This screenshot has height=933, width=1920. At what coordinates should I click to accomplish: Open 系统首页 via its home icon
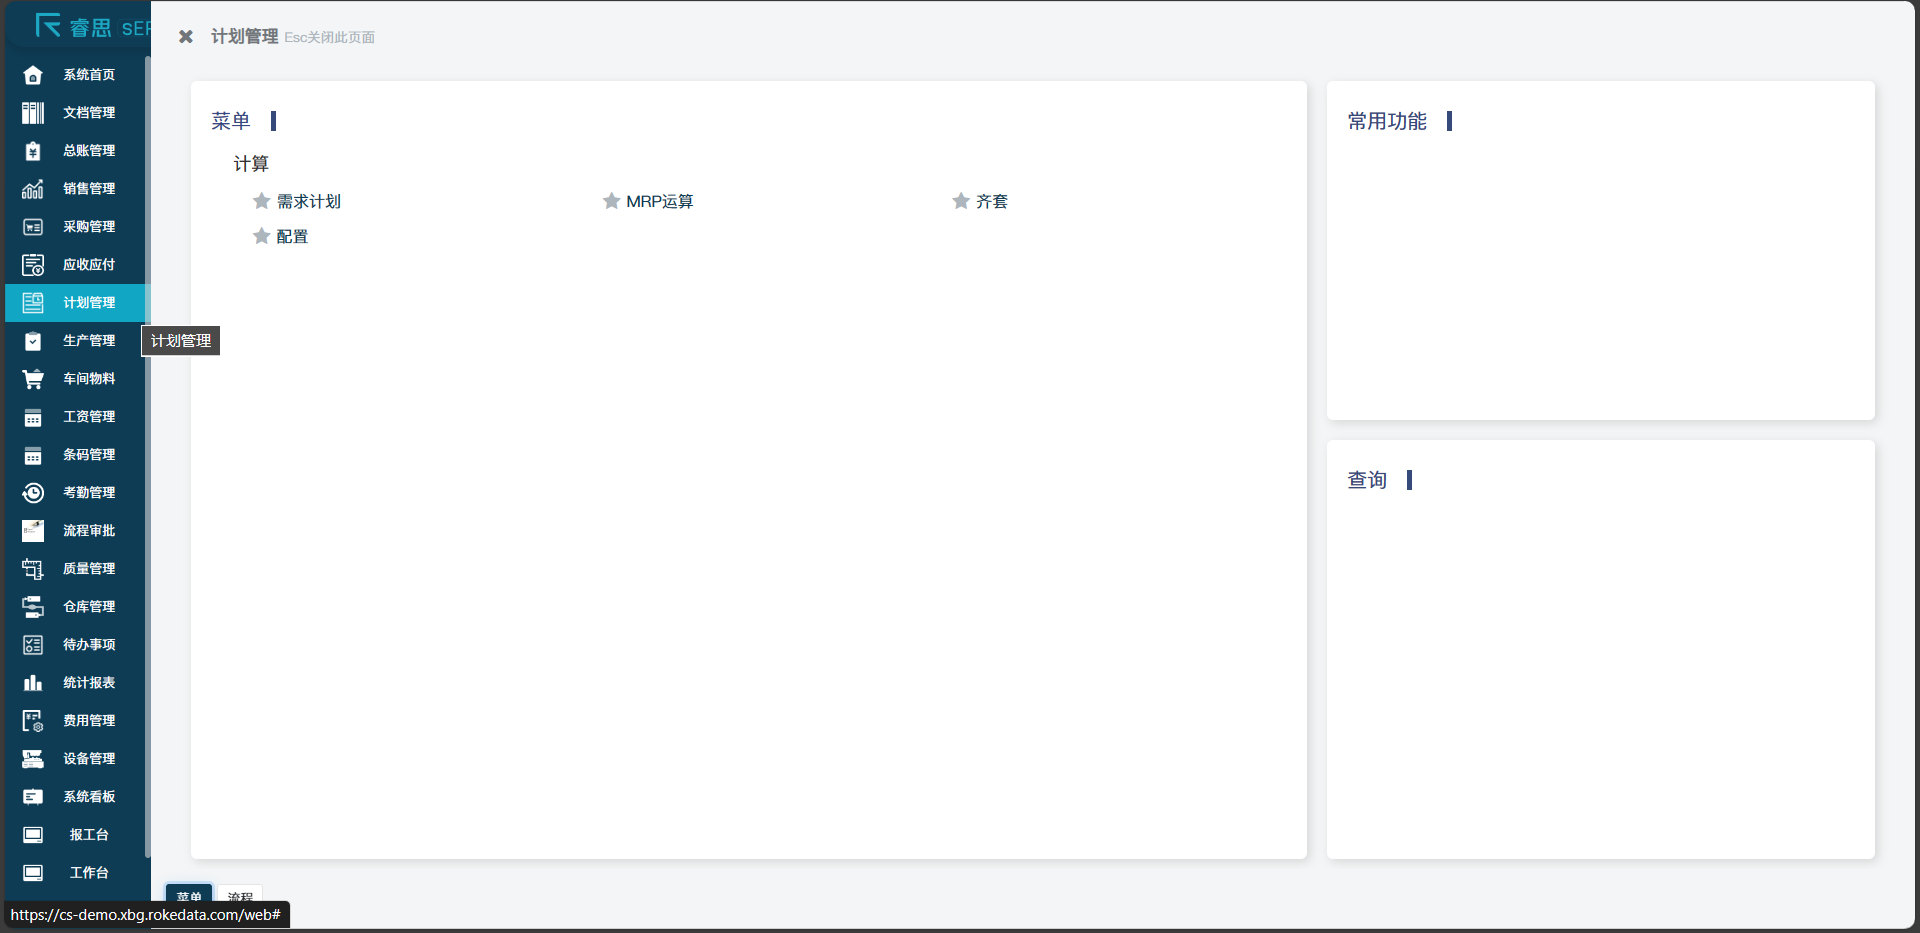tap(33, 74)
